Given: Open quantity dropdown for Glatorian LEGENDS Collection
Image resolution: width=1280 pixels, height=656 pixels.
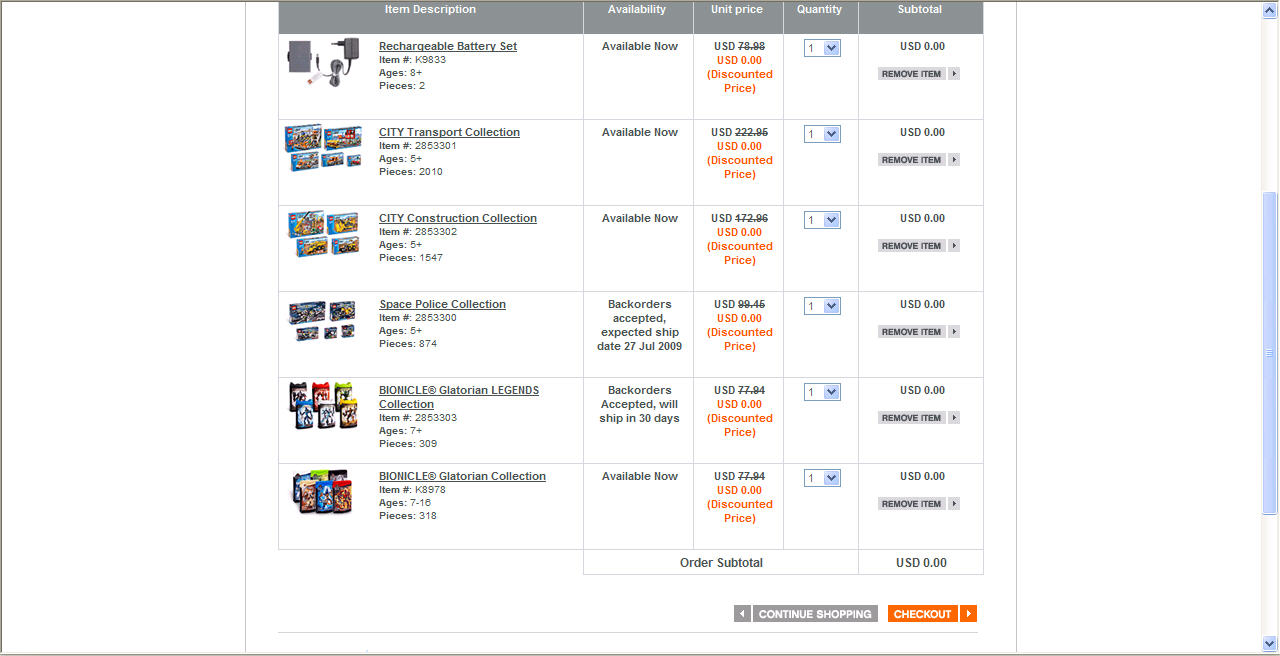Looking at the screenshot, I should point(822,392).
